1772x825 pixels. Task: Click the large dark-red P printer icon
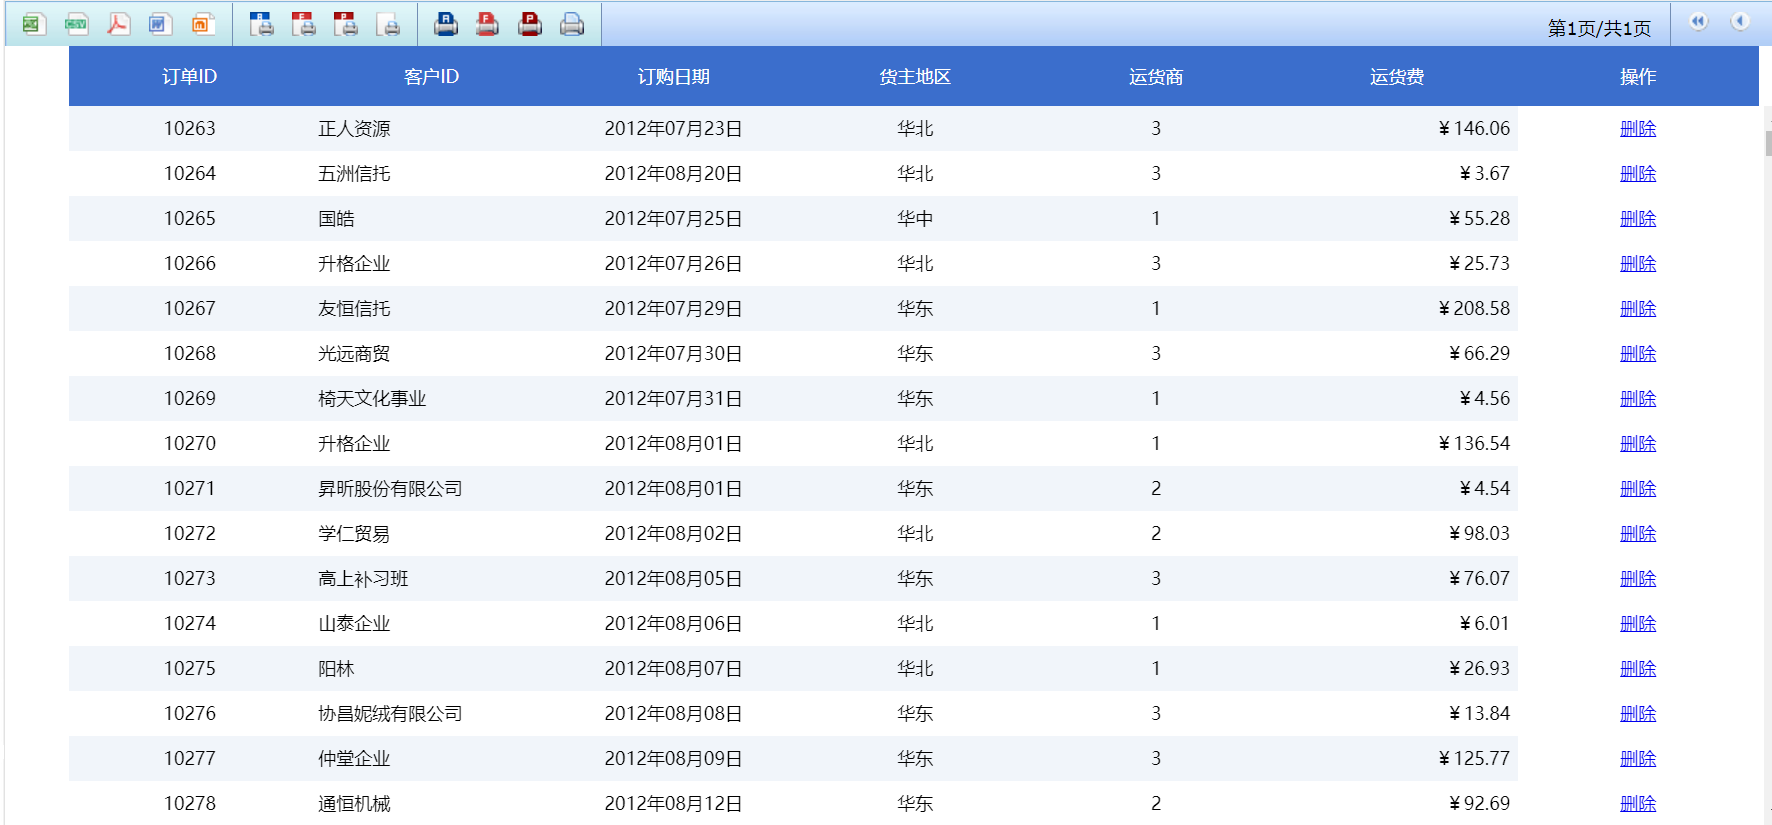(530, 24)
